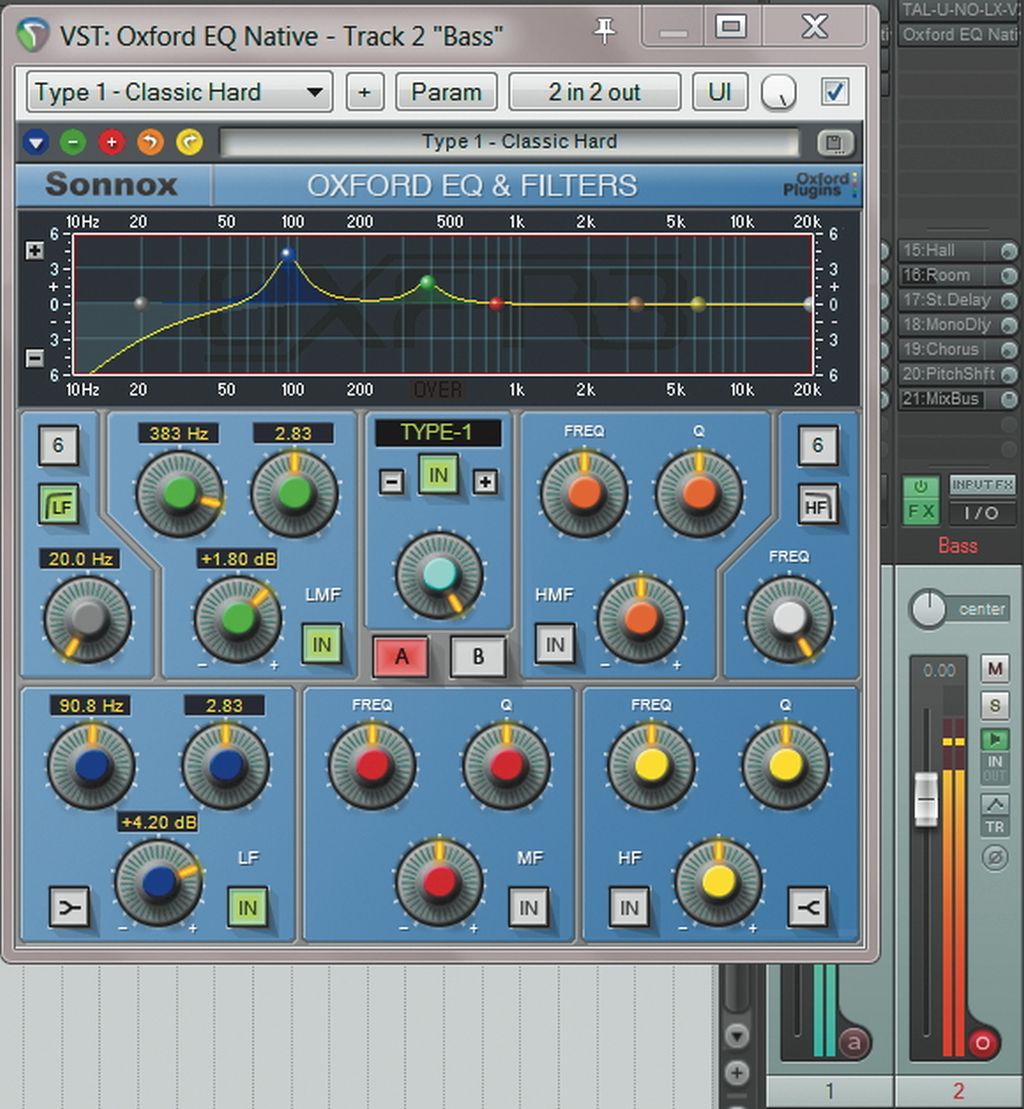Solo the Bass track in mixer
Screen dimensions: 1024x1109
click(995, 704)
